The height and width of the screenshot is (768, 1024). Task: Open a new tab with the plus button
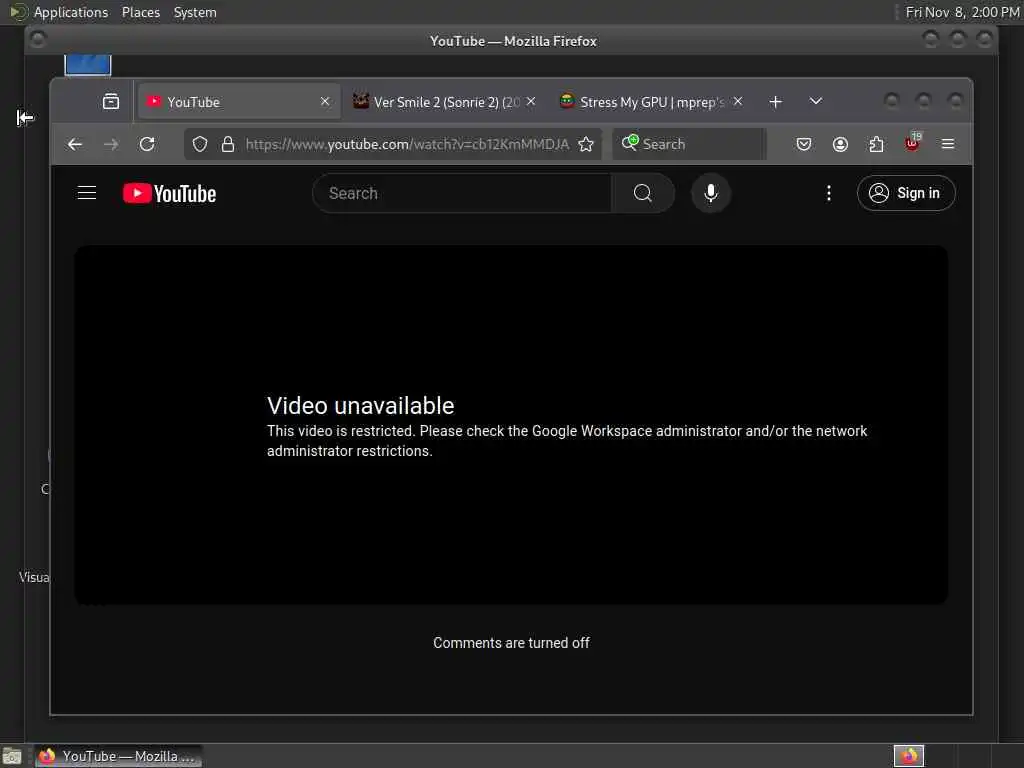pyautogui.click(x=775, y=102)
